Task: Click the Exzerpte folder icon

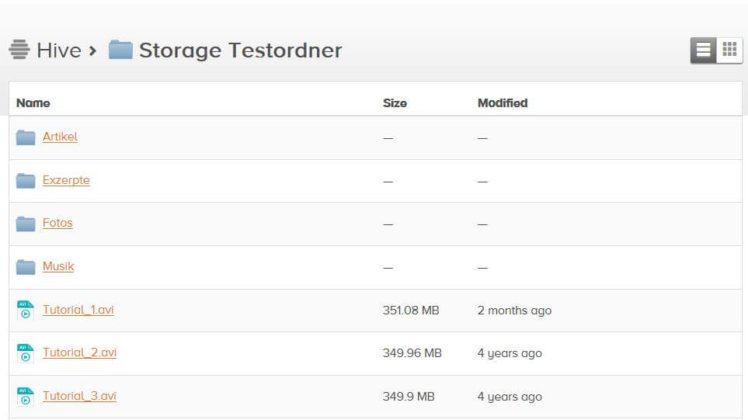Action: click(26, 181)
